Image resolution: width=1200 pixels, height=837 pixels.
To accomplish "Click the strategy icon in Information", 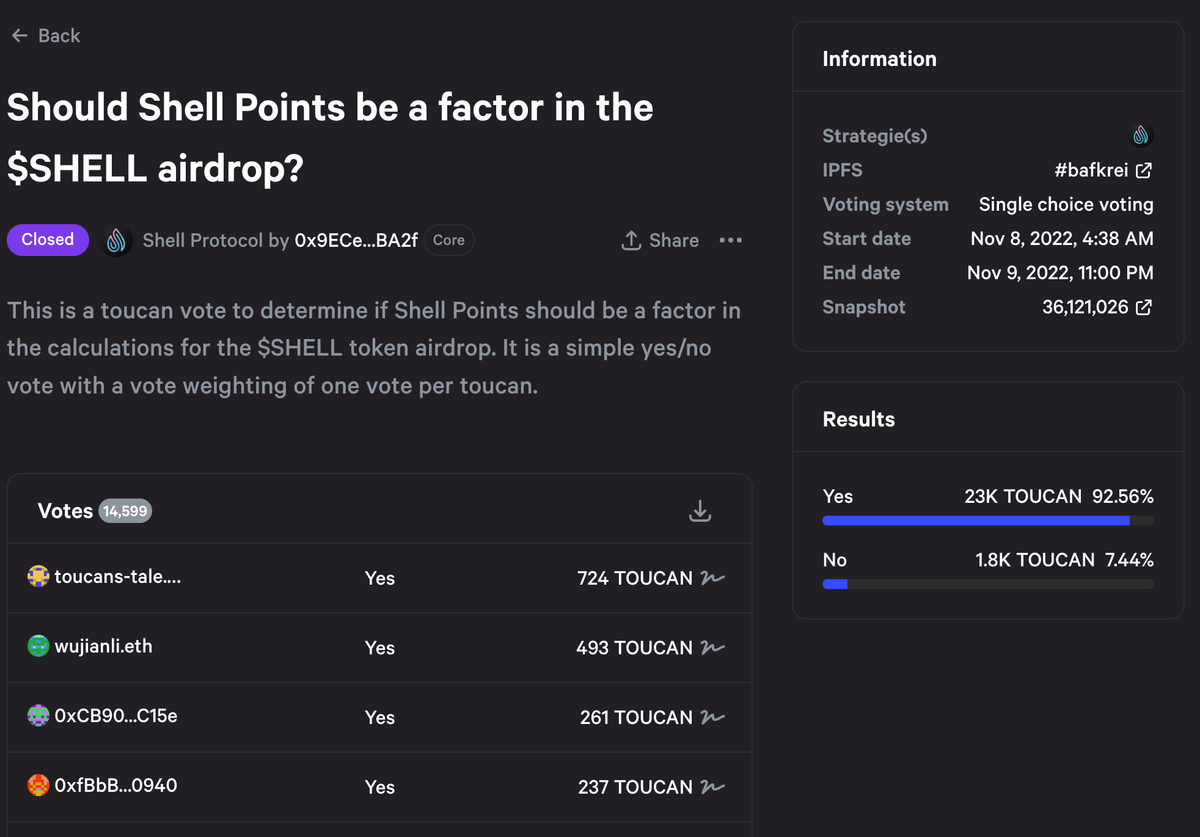I will 1141,136.
